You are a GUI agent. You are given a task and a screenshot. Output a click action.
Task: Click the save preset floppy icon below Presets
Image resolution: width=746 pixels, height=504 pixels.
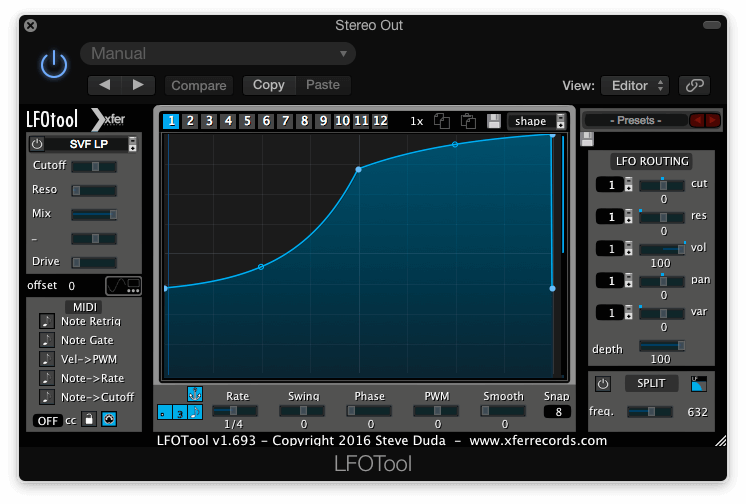[x=588, y=139]
